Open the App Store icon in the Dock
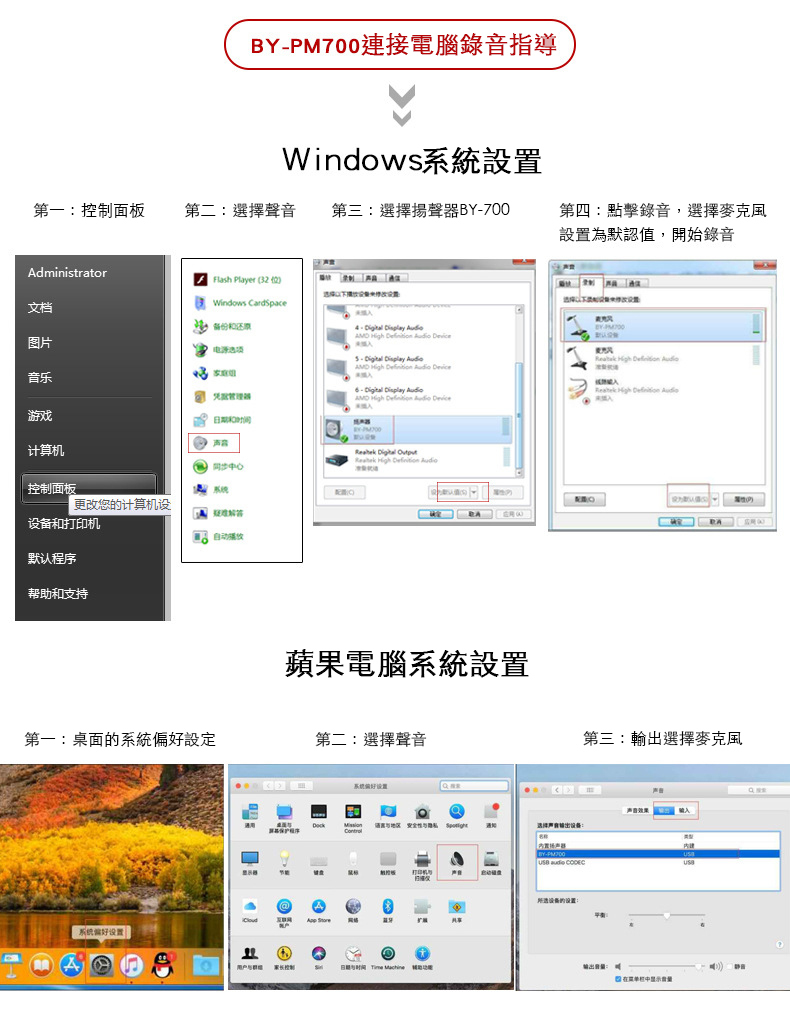The width and height of the screenshot is (790, 1024). tap(71, 965)
